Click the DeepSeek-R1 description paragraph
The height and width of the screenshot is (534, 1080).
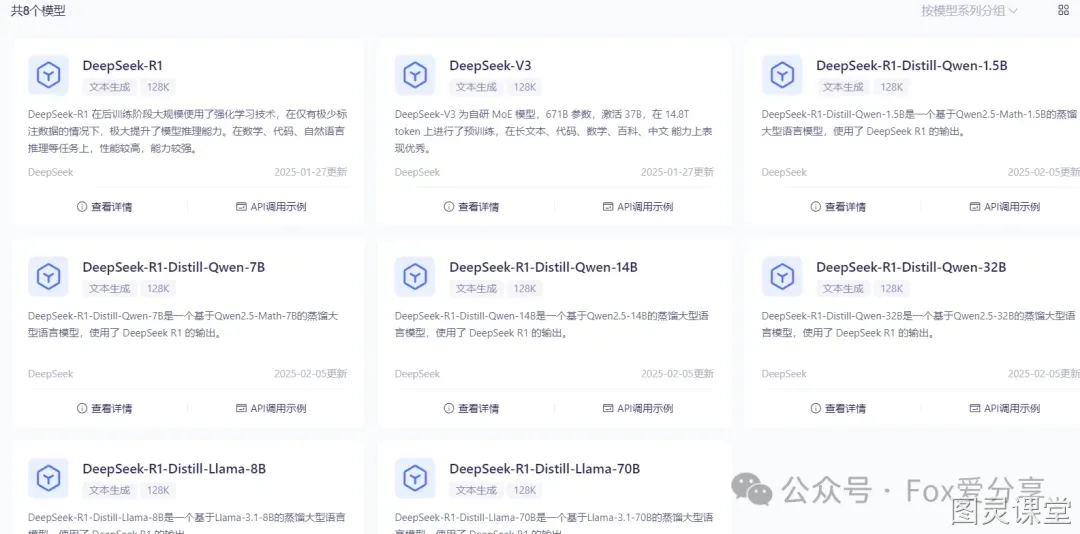[187, 131]
